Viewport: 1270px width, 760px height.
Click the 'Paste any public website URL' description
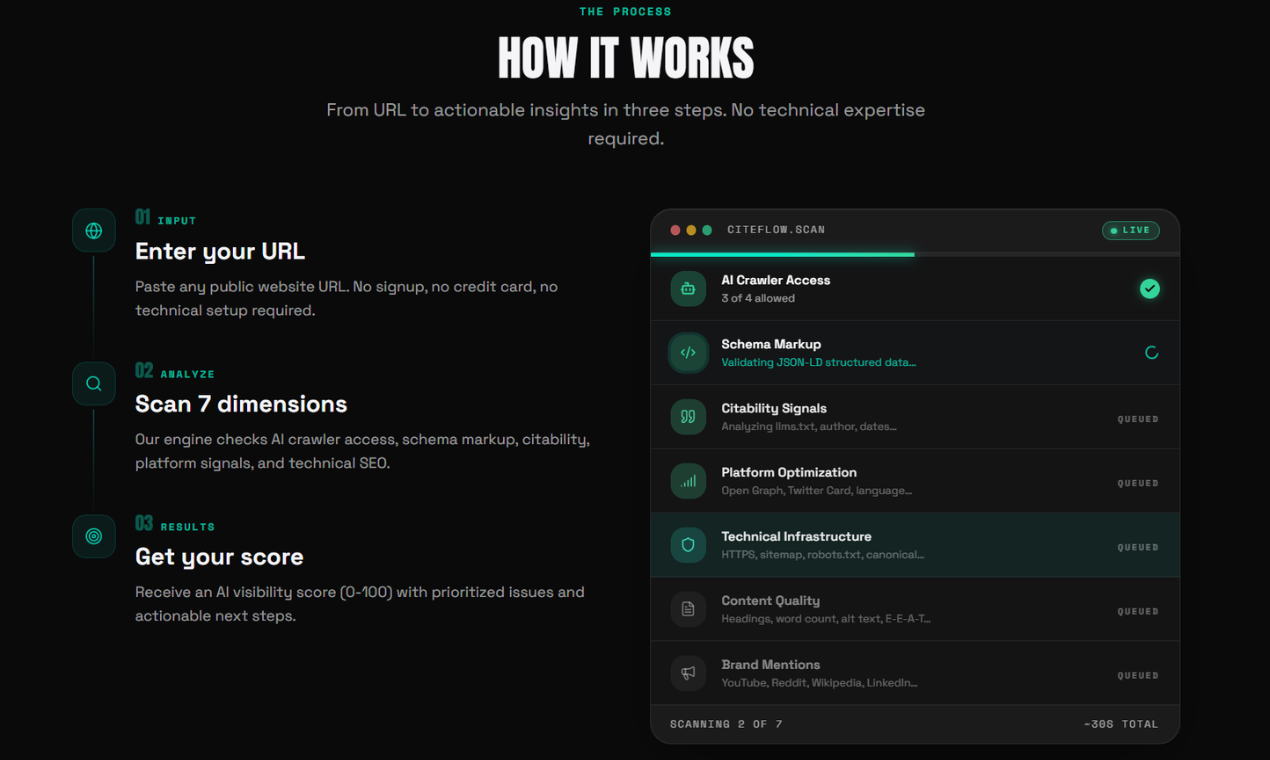click(347, 298)
